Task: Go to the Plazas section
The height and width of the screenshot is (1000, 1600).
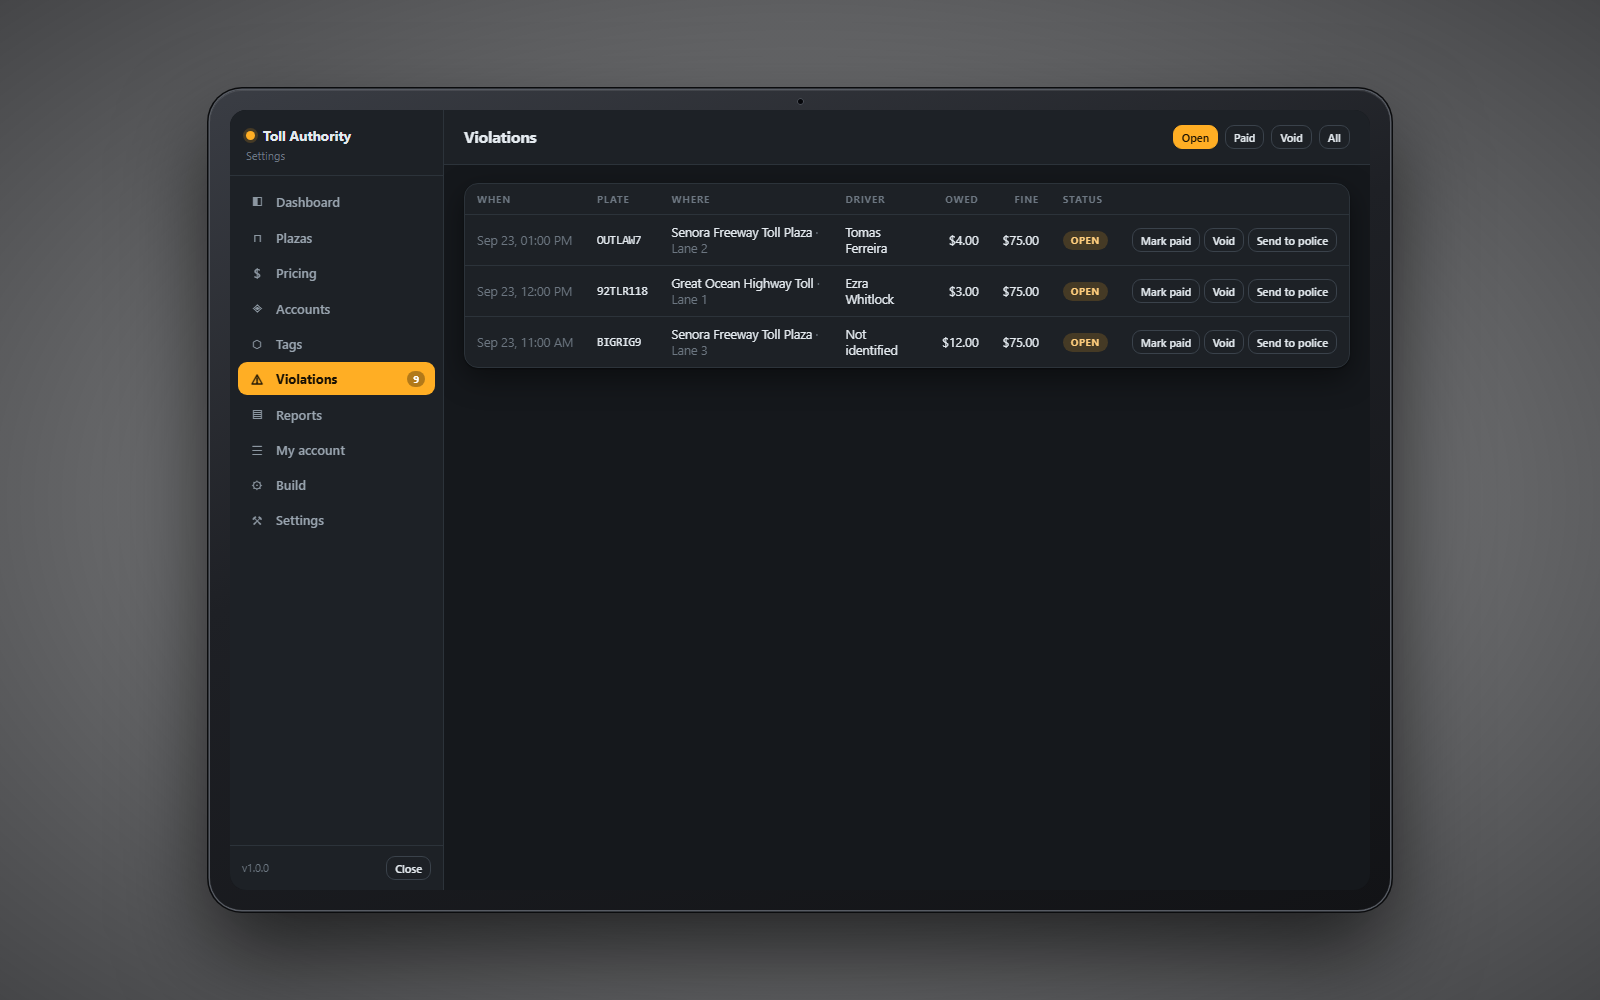Action: pos(336,238)
